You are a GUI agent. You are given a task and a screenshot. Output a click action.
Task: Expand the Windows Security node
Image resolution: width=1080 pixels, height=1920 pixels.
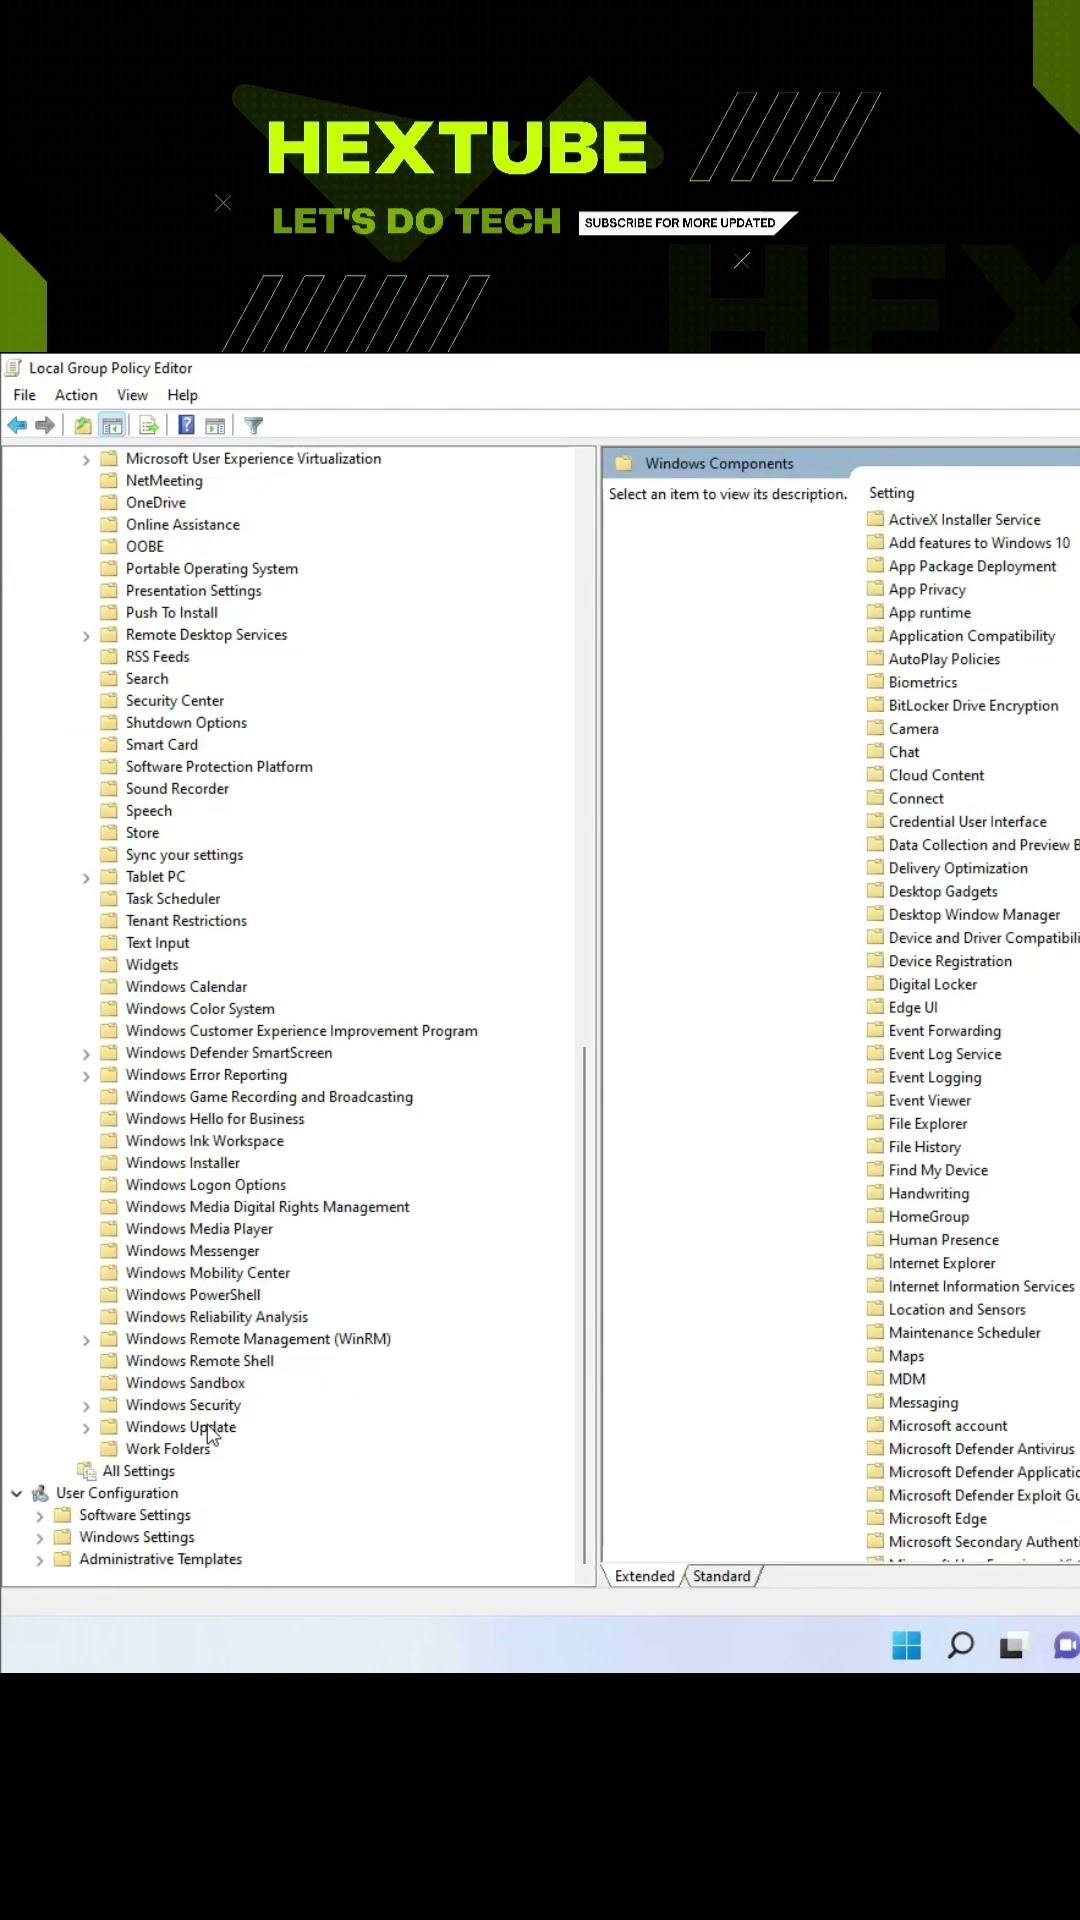(x=86, y=1406)
